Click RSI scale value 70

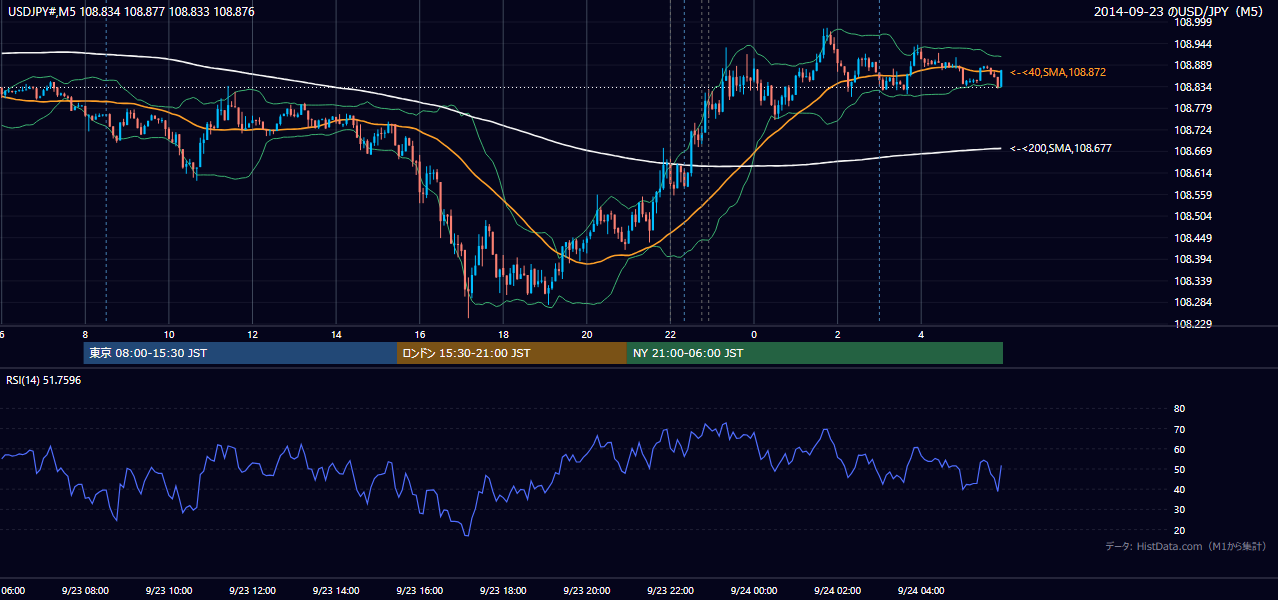(1179, 429)
